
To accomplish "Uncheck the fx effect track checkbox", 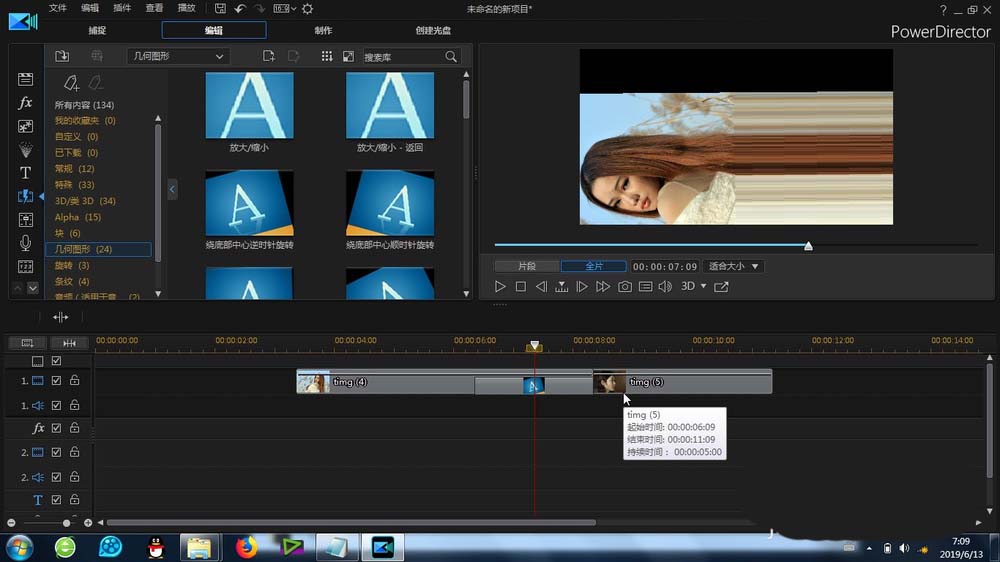I will pos(57,428).
